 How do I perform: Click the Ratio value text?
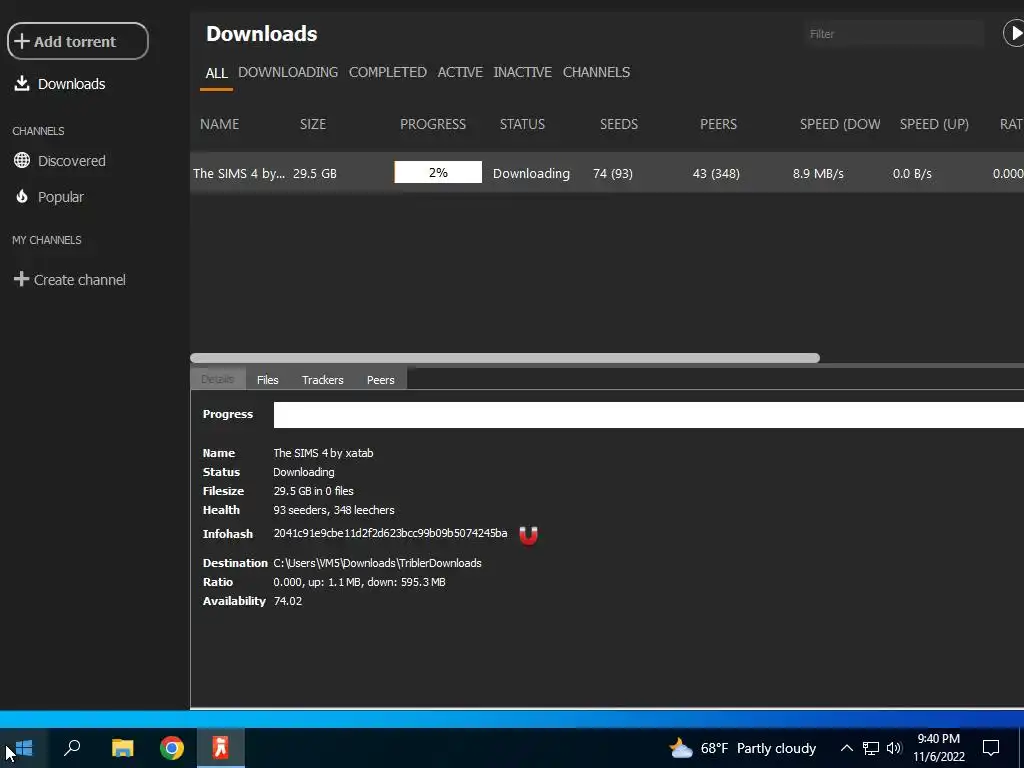359,582
